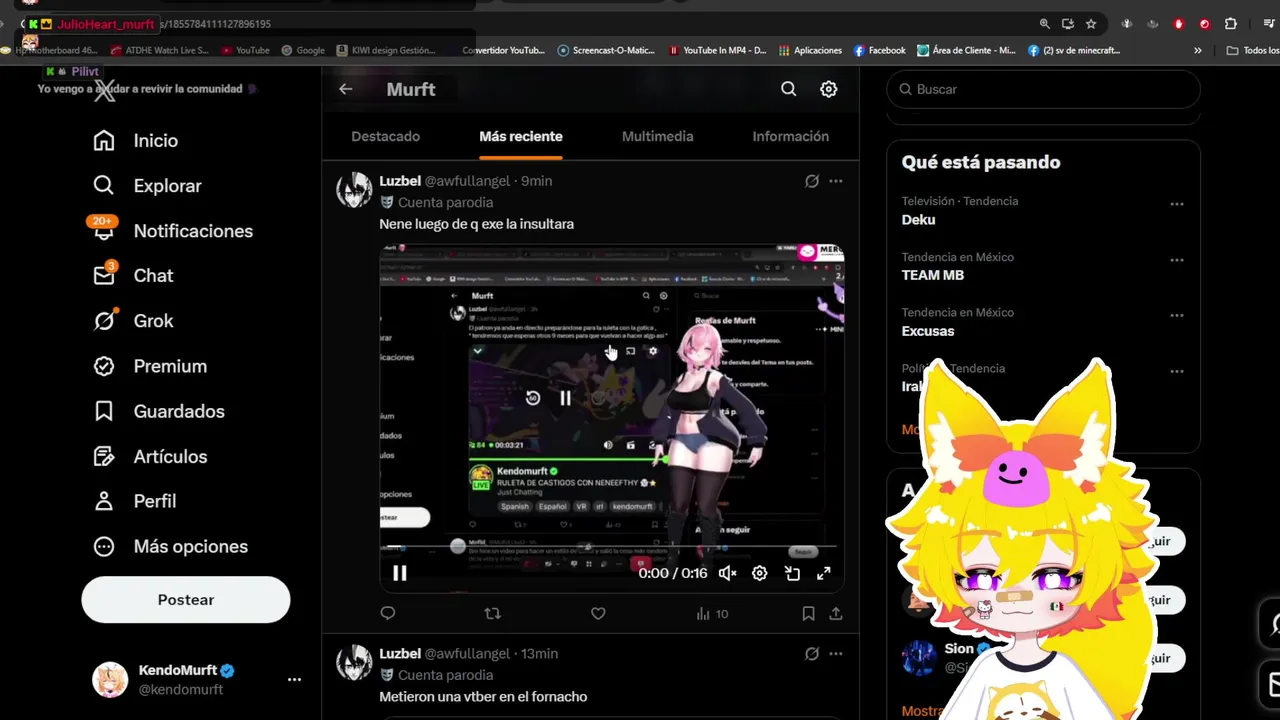This screenshot has height=720, width=1280.
Task: Open Más opciones in the sidebar
Action: click(170, 546)
